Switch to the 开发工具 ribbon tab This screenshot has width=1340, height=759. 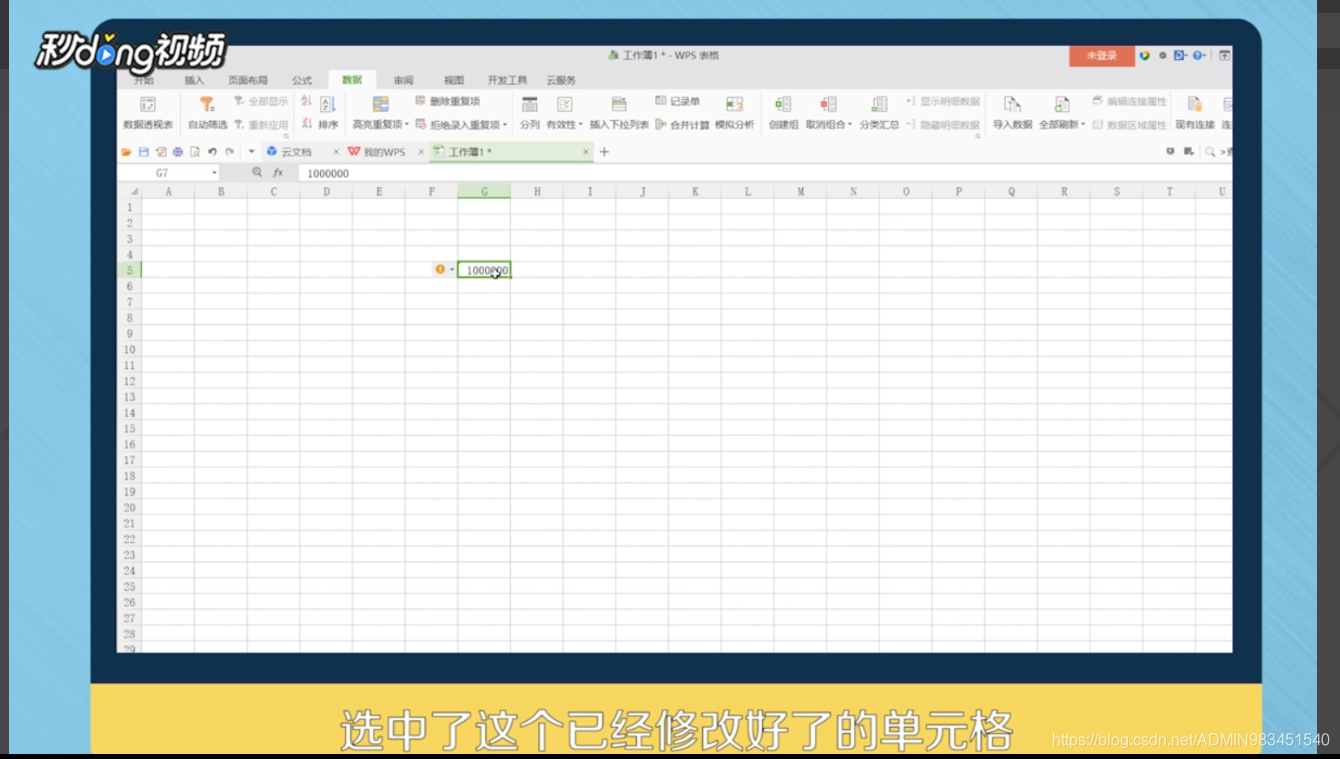point(507,80)
